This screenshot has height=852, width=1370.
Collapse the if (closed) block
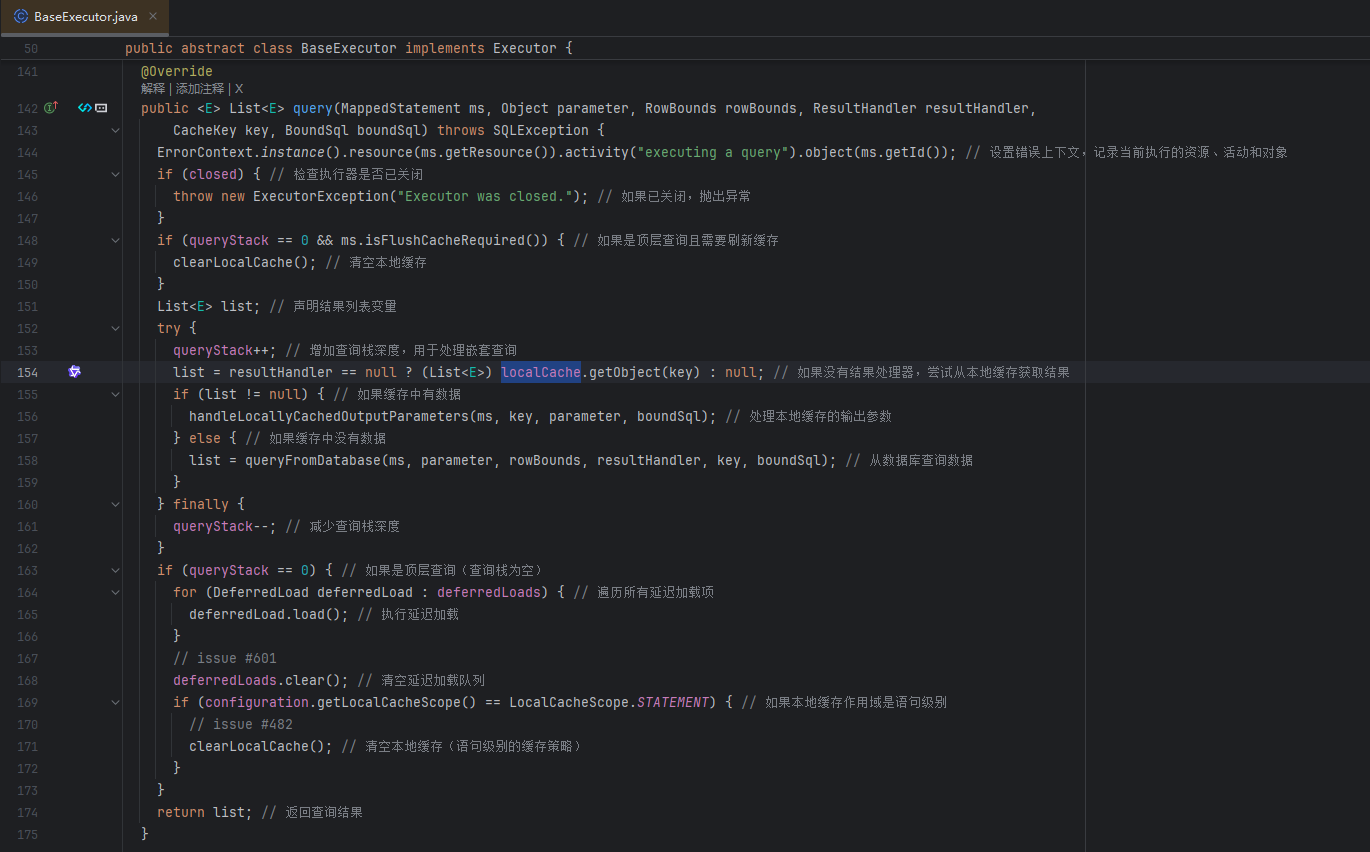point(115,174)
